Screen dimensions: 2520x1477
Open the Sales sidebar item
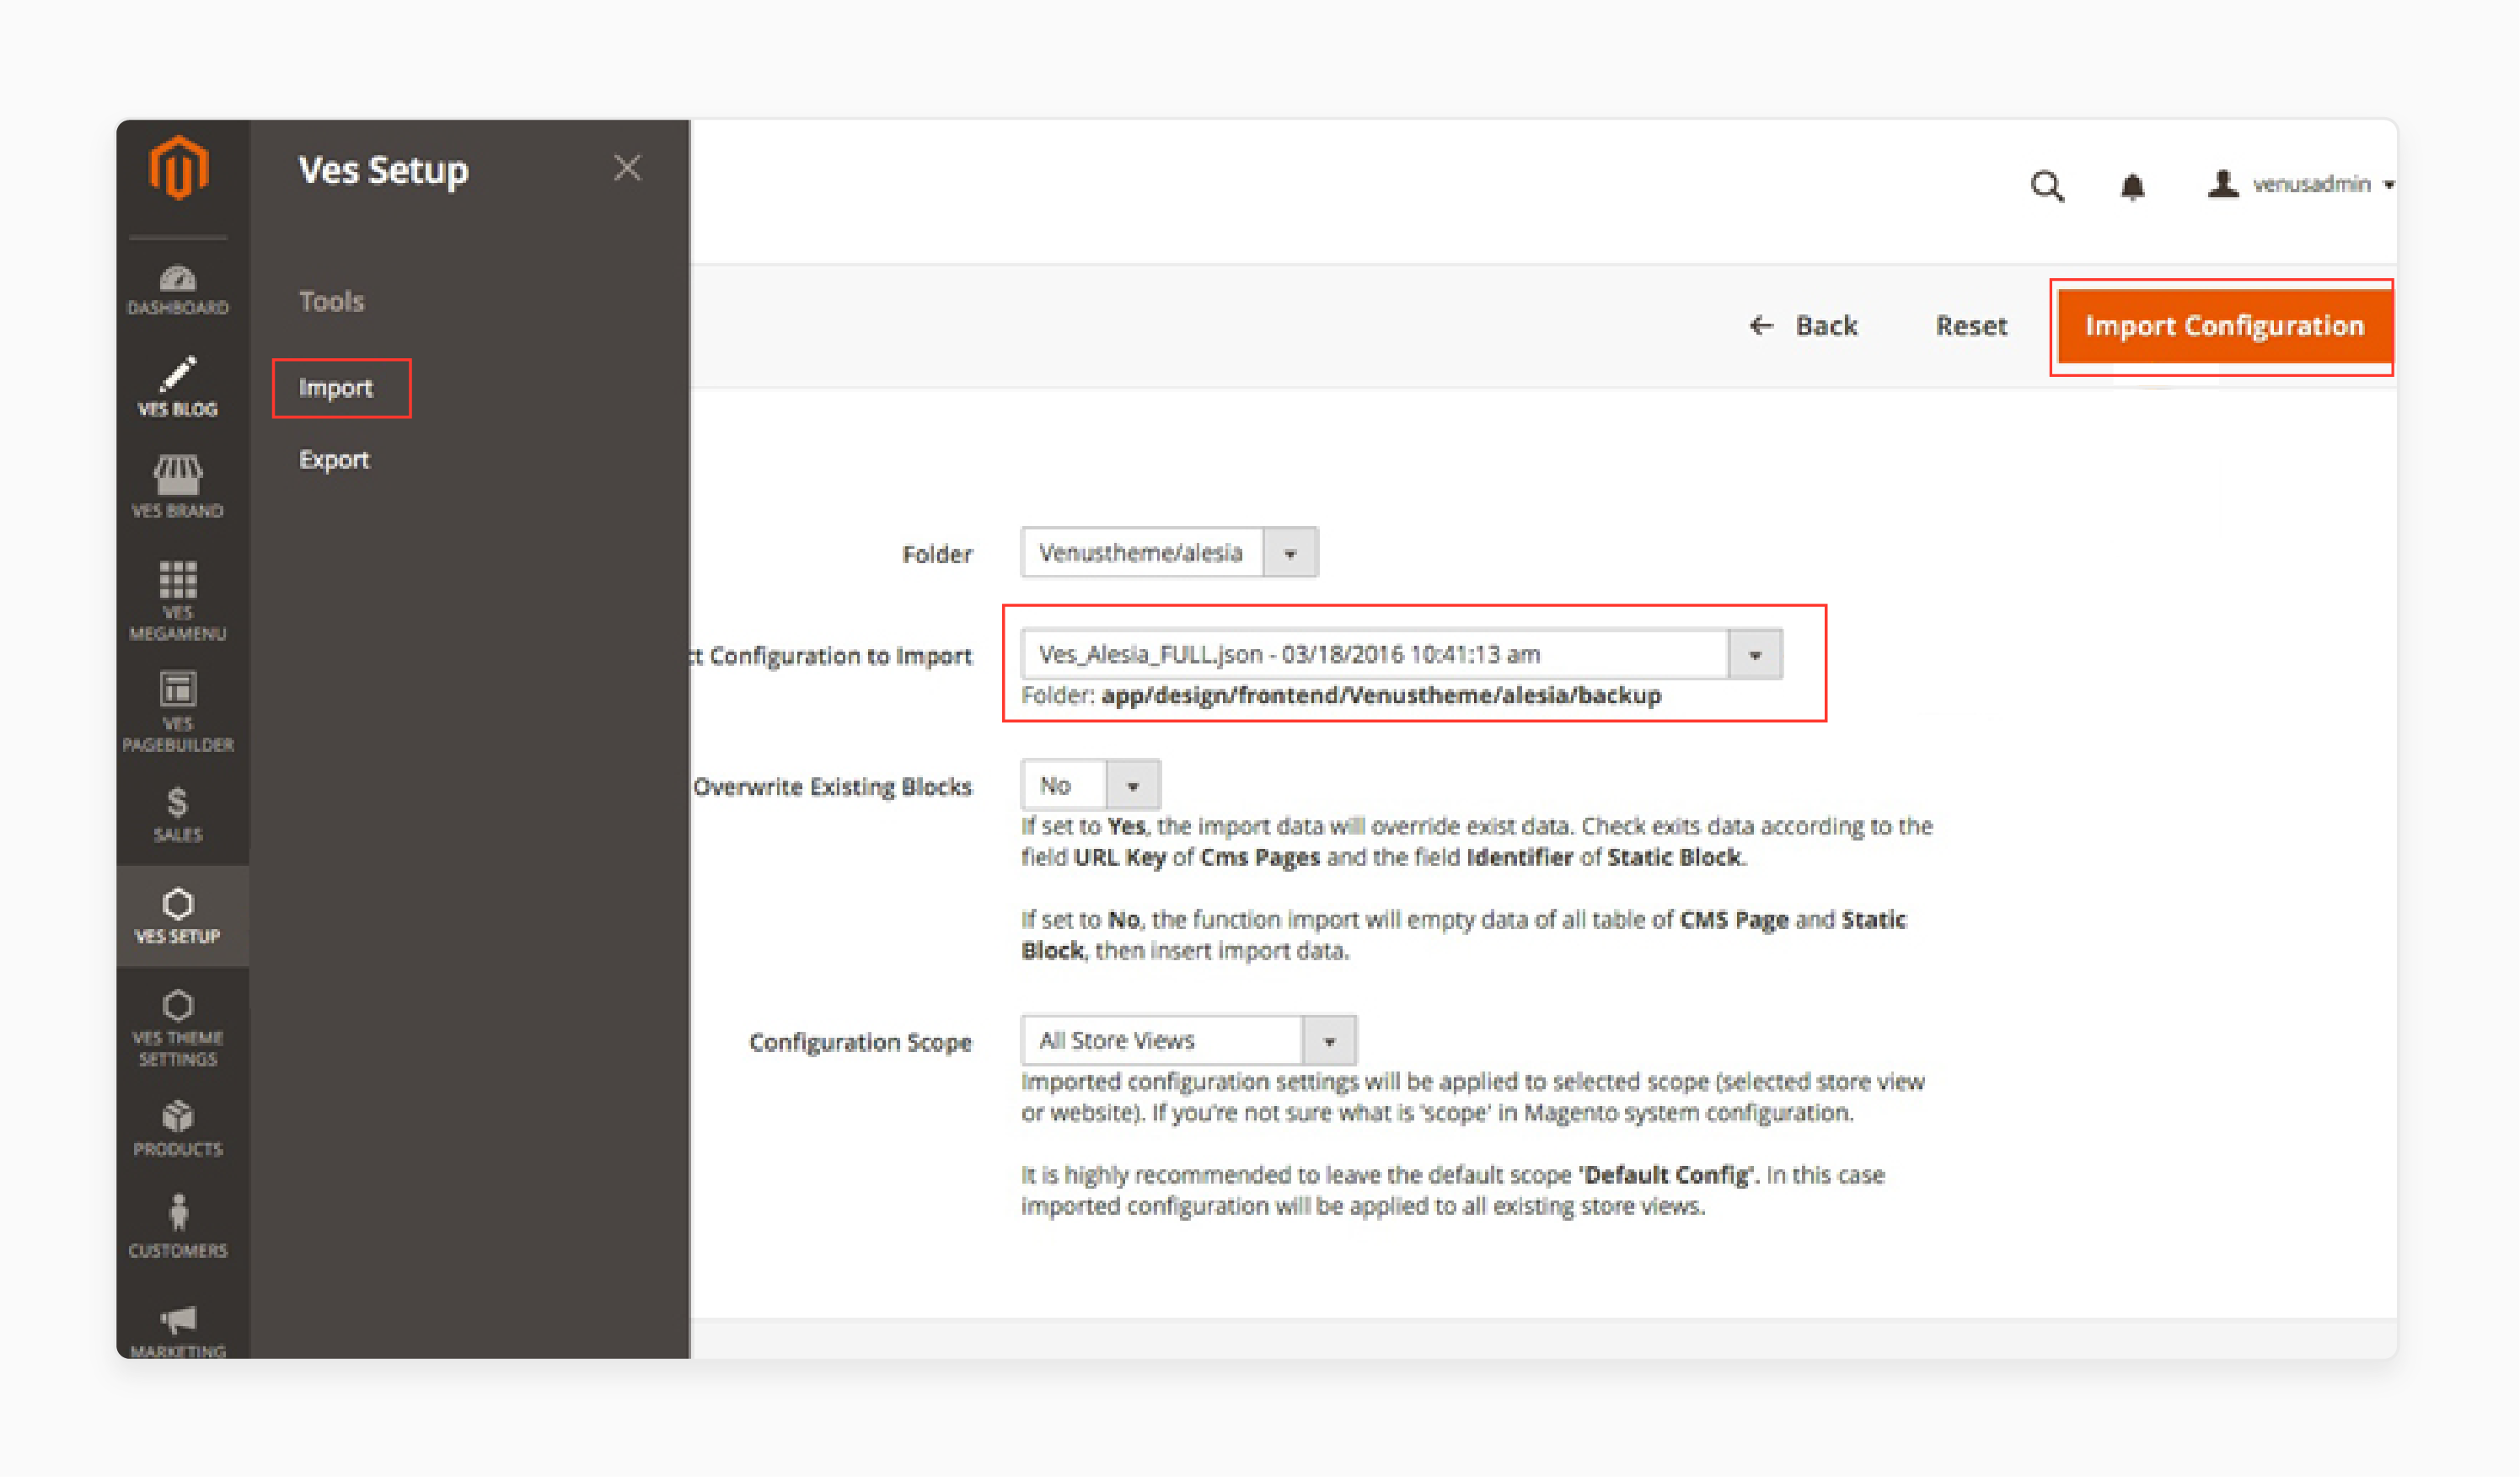click(x=178, y=815)
